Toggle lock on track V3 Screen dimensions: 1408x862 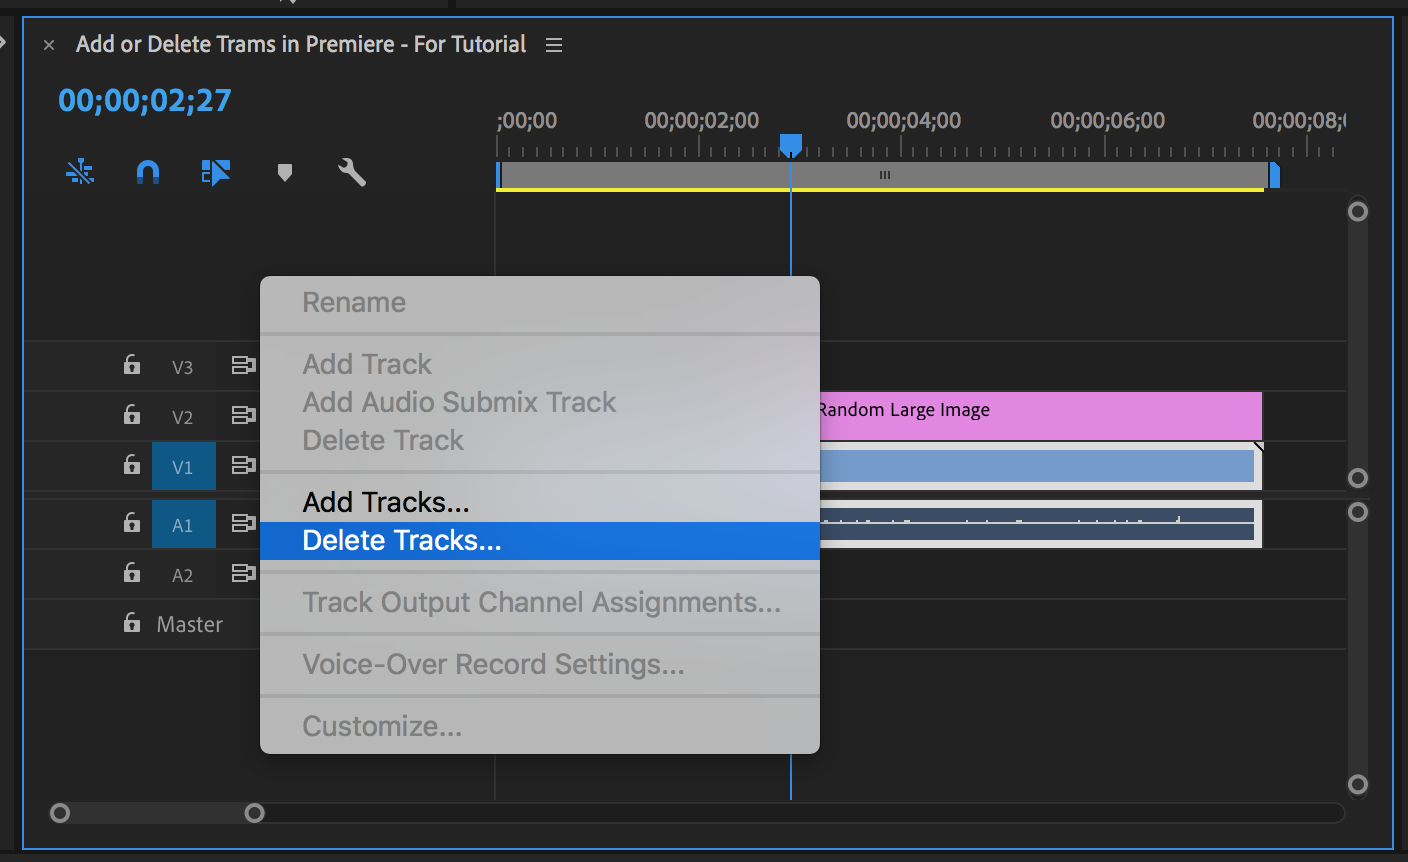132,364
